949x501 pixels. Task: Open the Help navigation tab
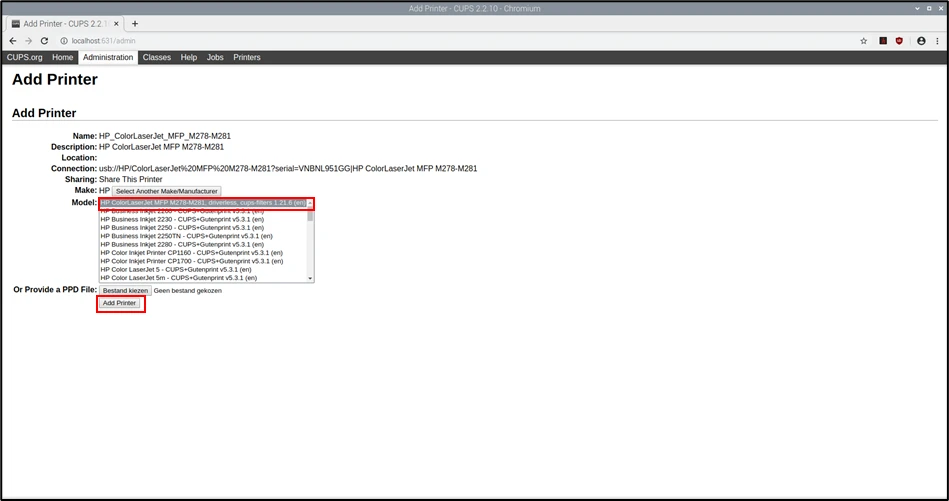pyautogui.click(x=189, y=57)
